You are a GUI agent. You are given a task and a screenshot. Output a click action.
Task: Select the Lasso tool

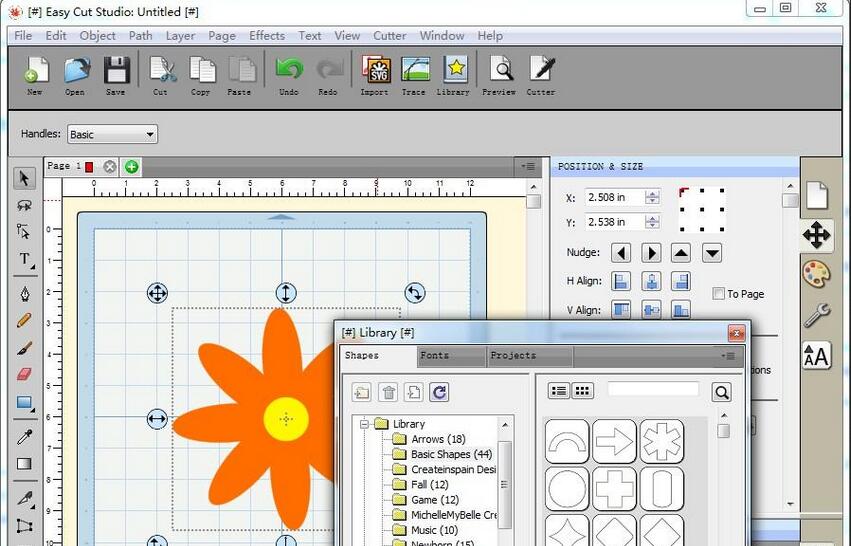tap(24, 205)
